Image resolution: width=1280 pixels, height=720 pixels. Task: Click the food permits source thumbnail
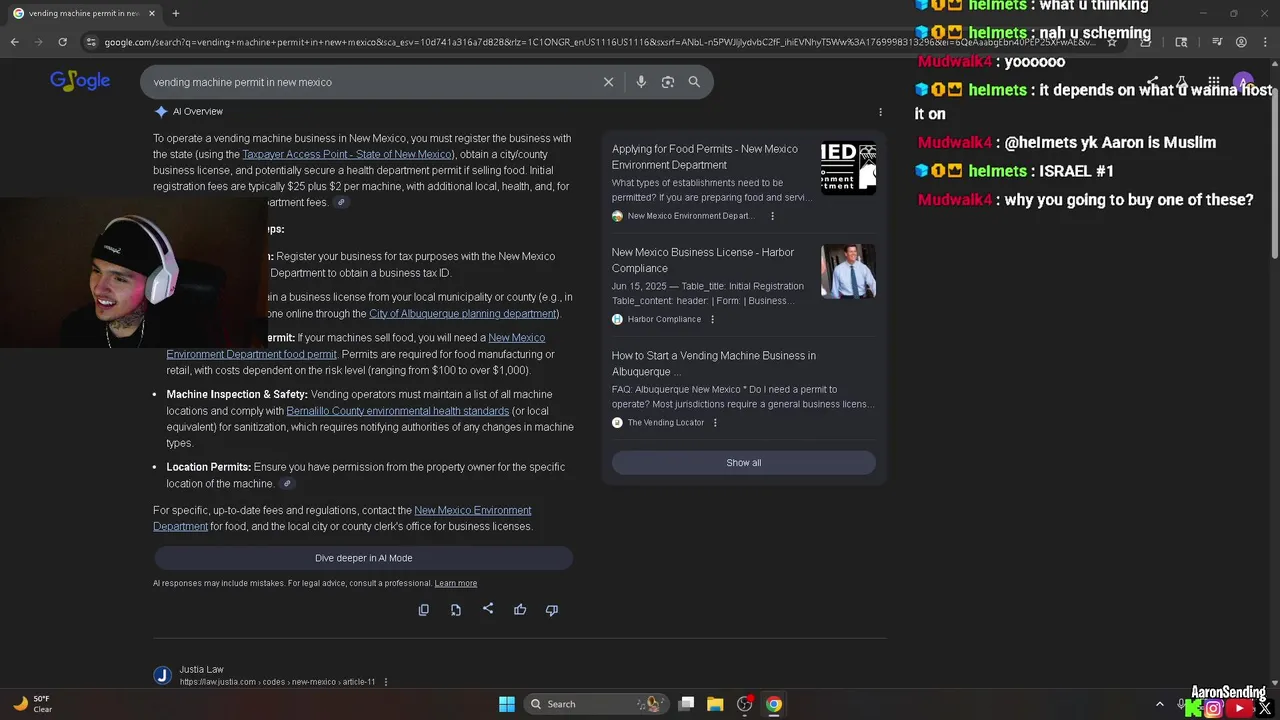click(x=848, y=168)
